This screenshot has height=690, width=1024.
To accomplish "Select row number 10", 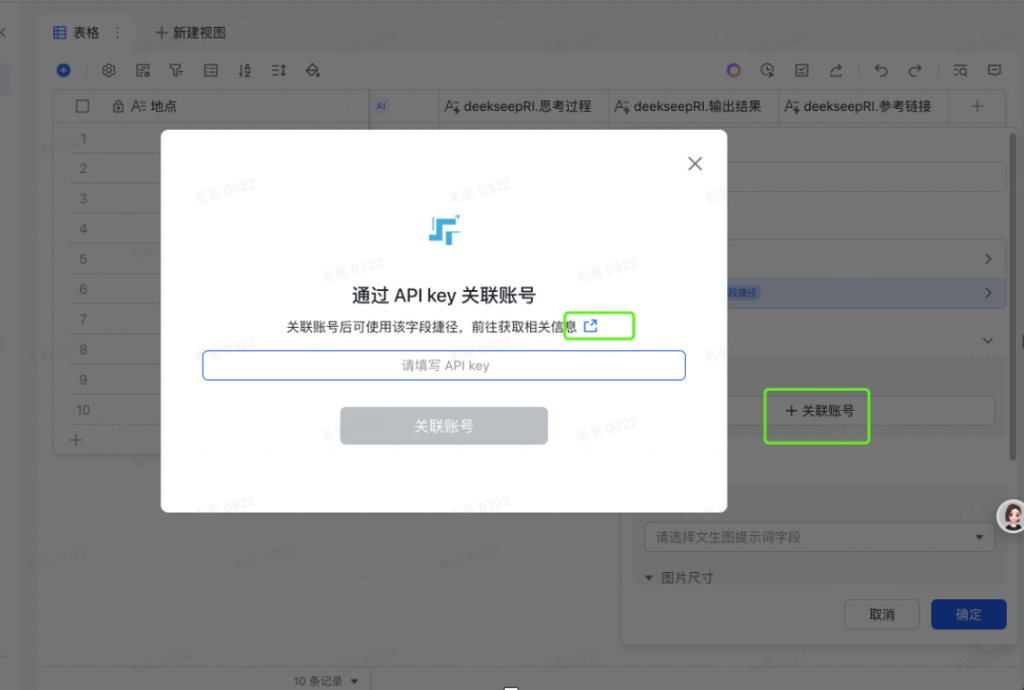I will click(83, 410).
